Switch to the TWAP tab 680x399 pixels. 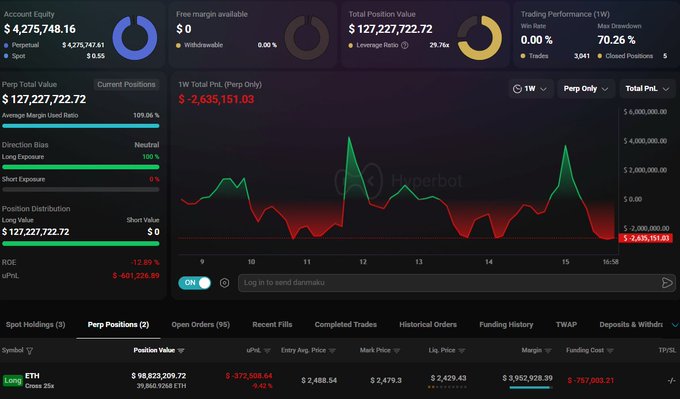coord(566,324)
